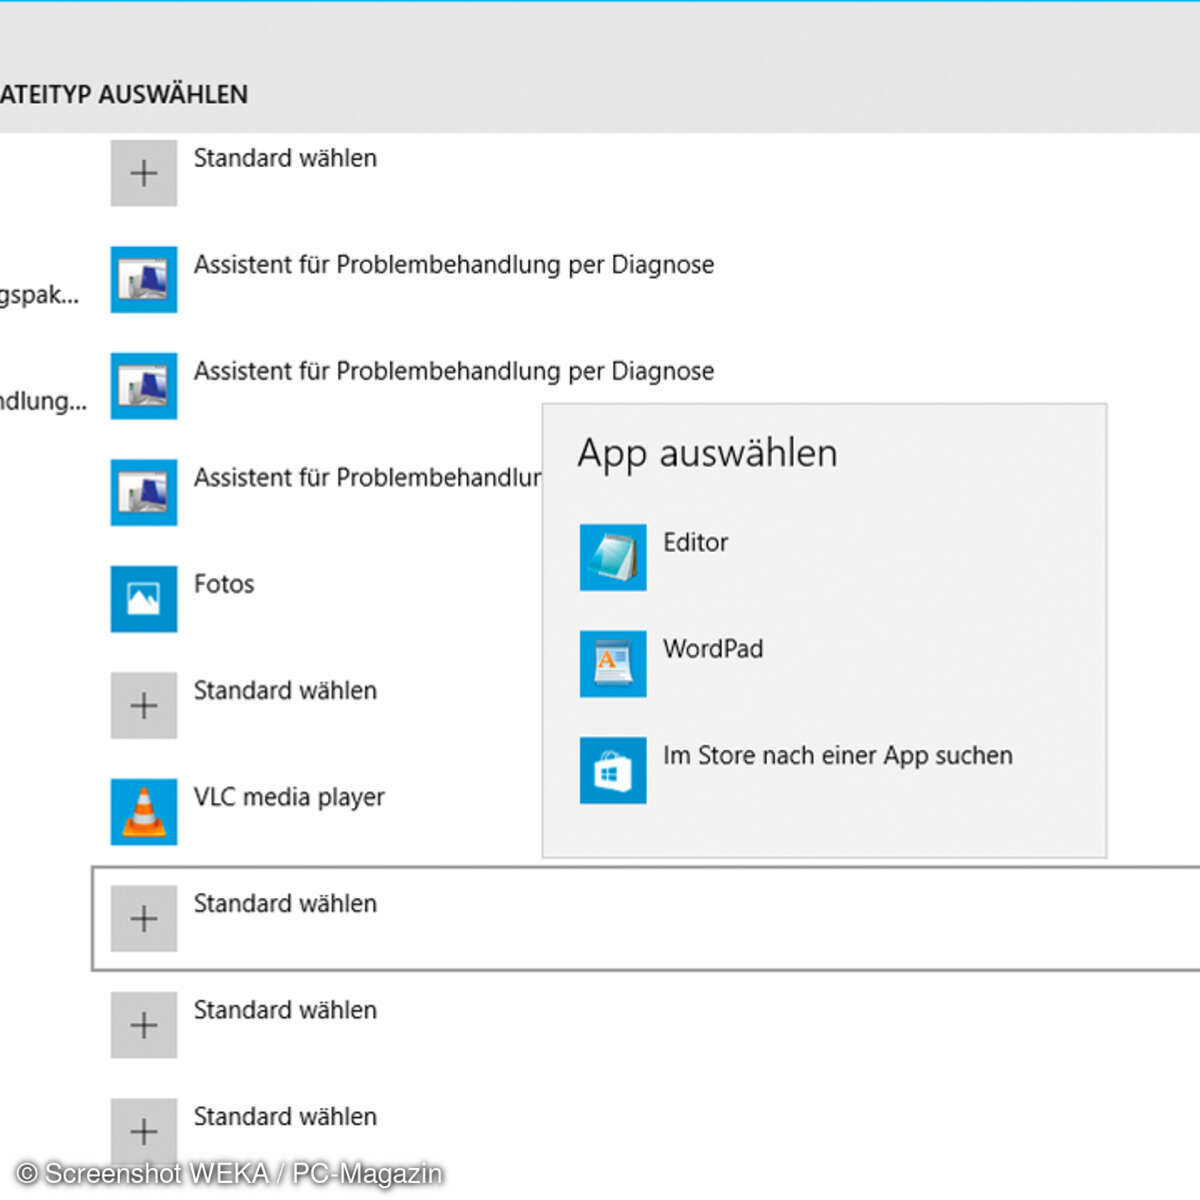This screenshot has height=1200, width=1200.
Task: Click the WordPad label text
Action: [x=712, y=649]
